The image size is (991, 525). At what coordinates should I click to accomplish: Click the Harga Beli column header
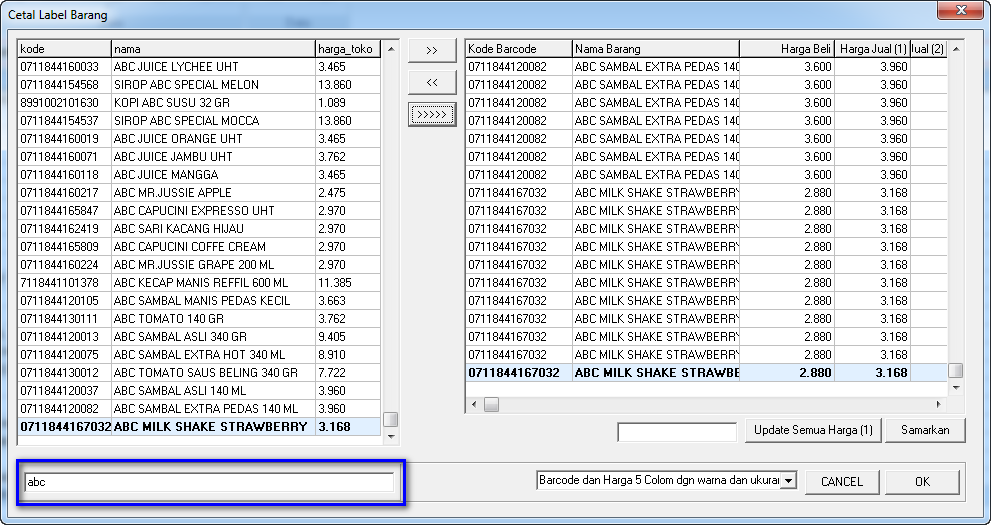coord(787,49)
